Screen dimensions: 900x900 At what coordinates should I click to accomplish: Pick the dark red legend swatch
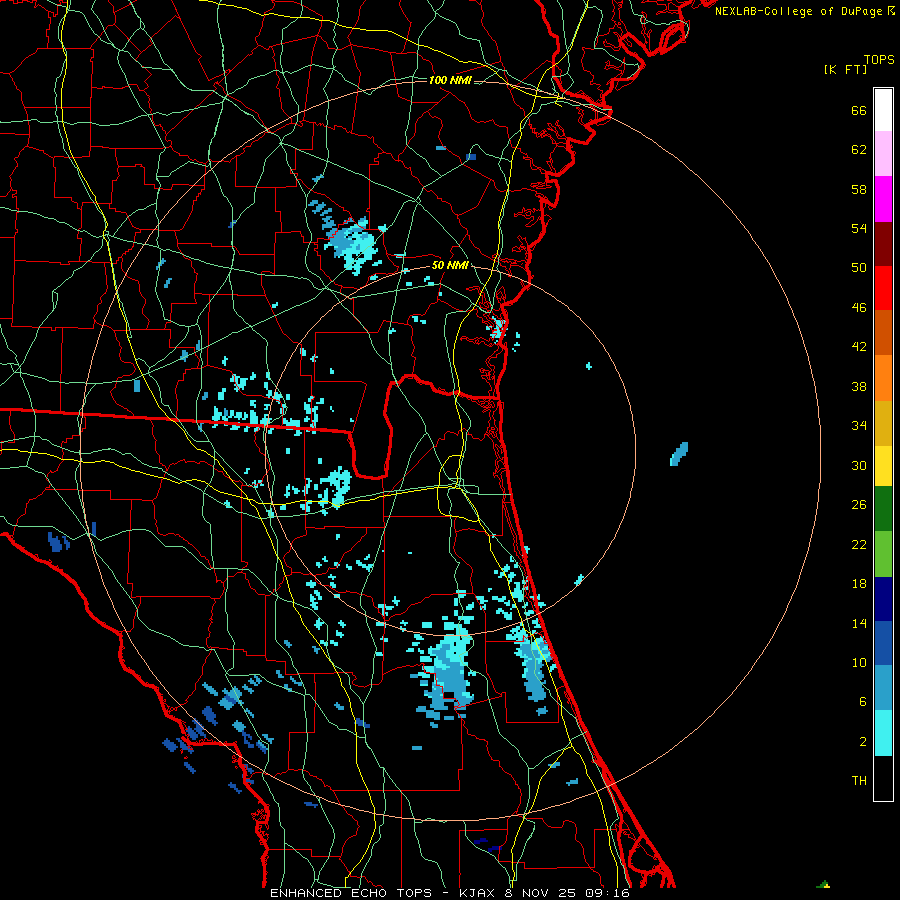click(x=883, y=243)
